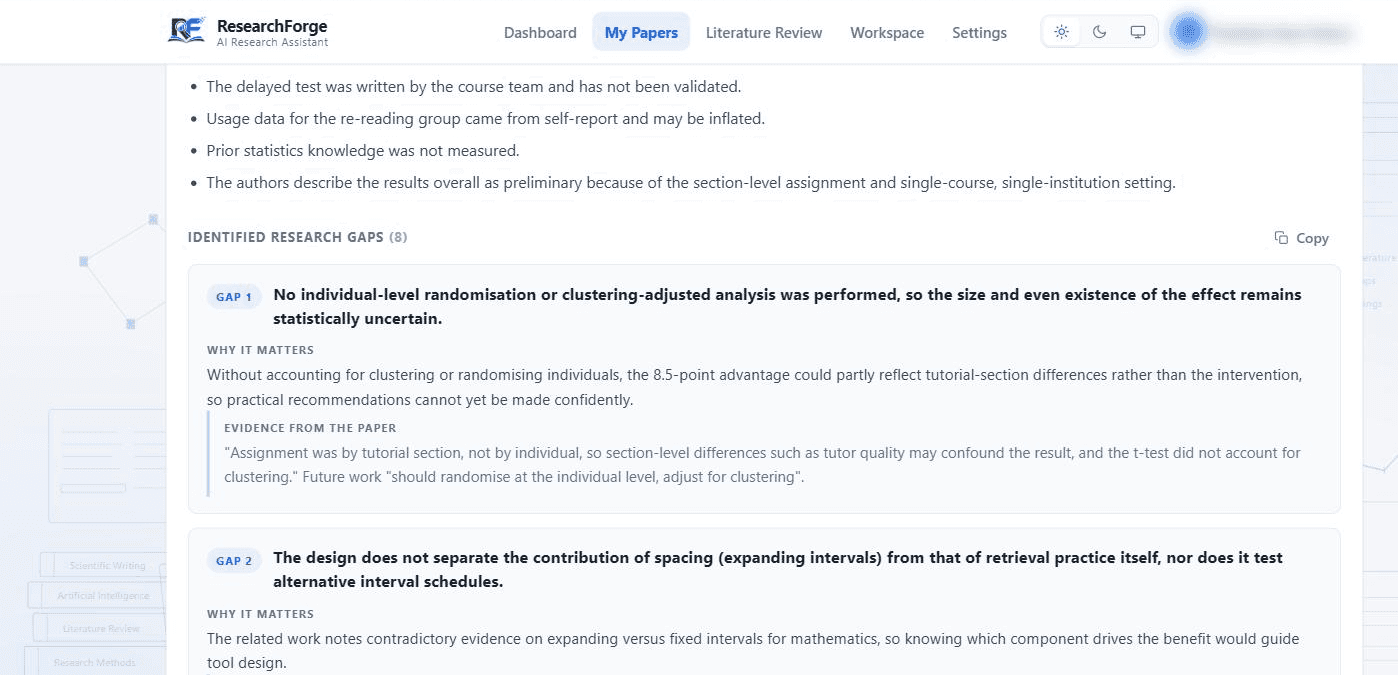
Task: Select GAP 2 title about spacing contribution
Action: click(777, 570)
